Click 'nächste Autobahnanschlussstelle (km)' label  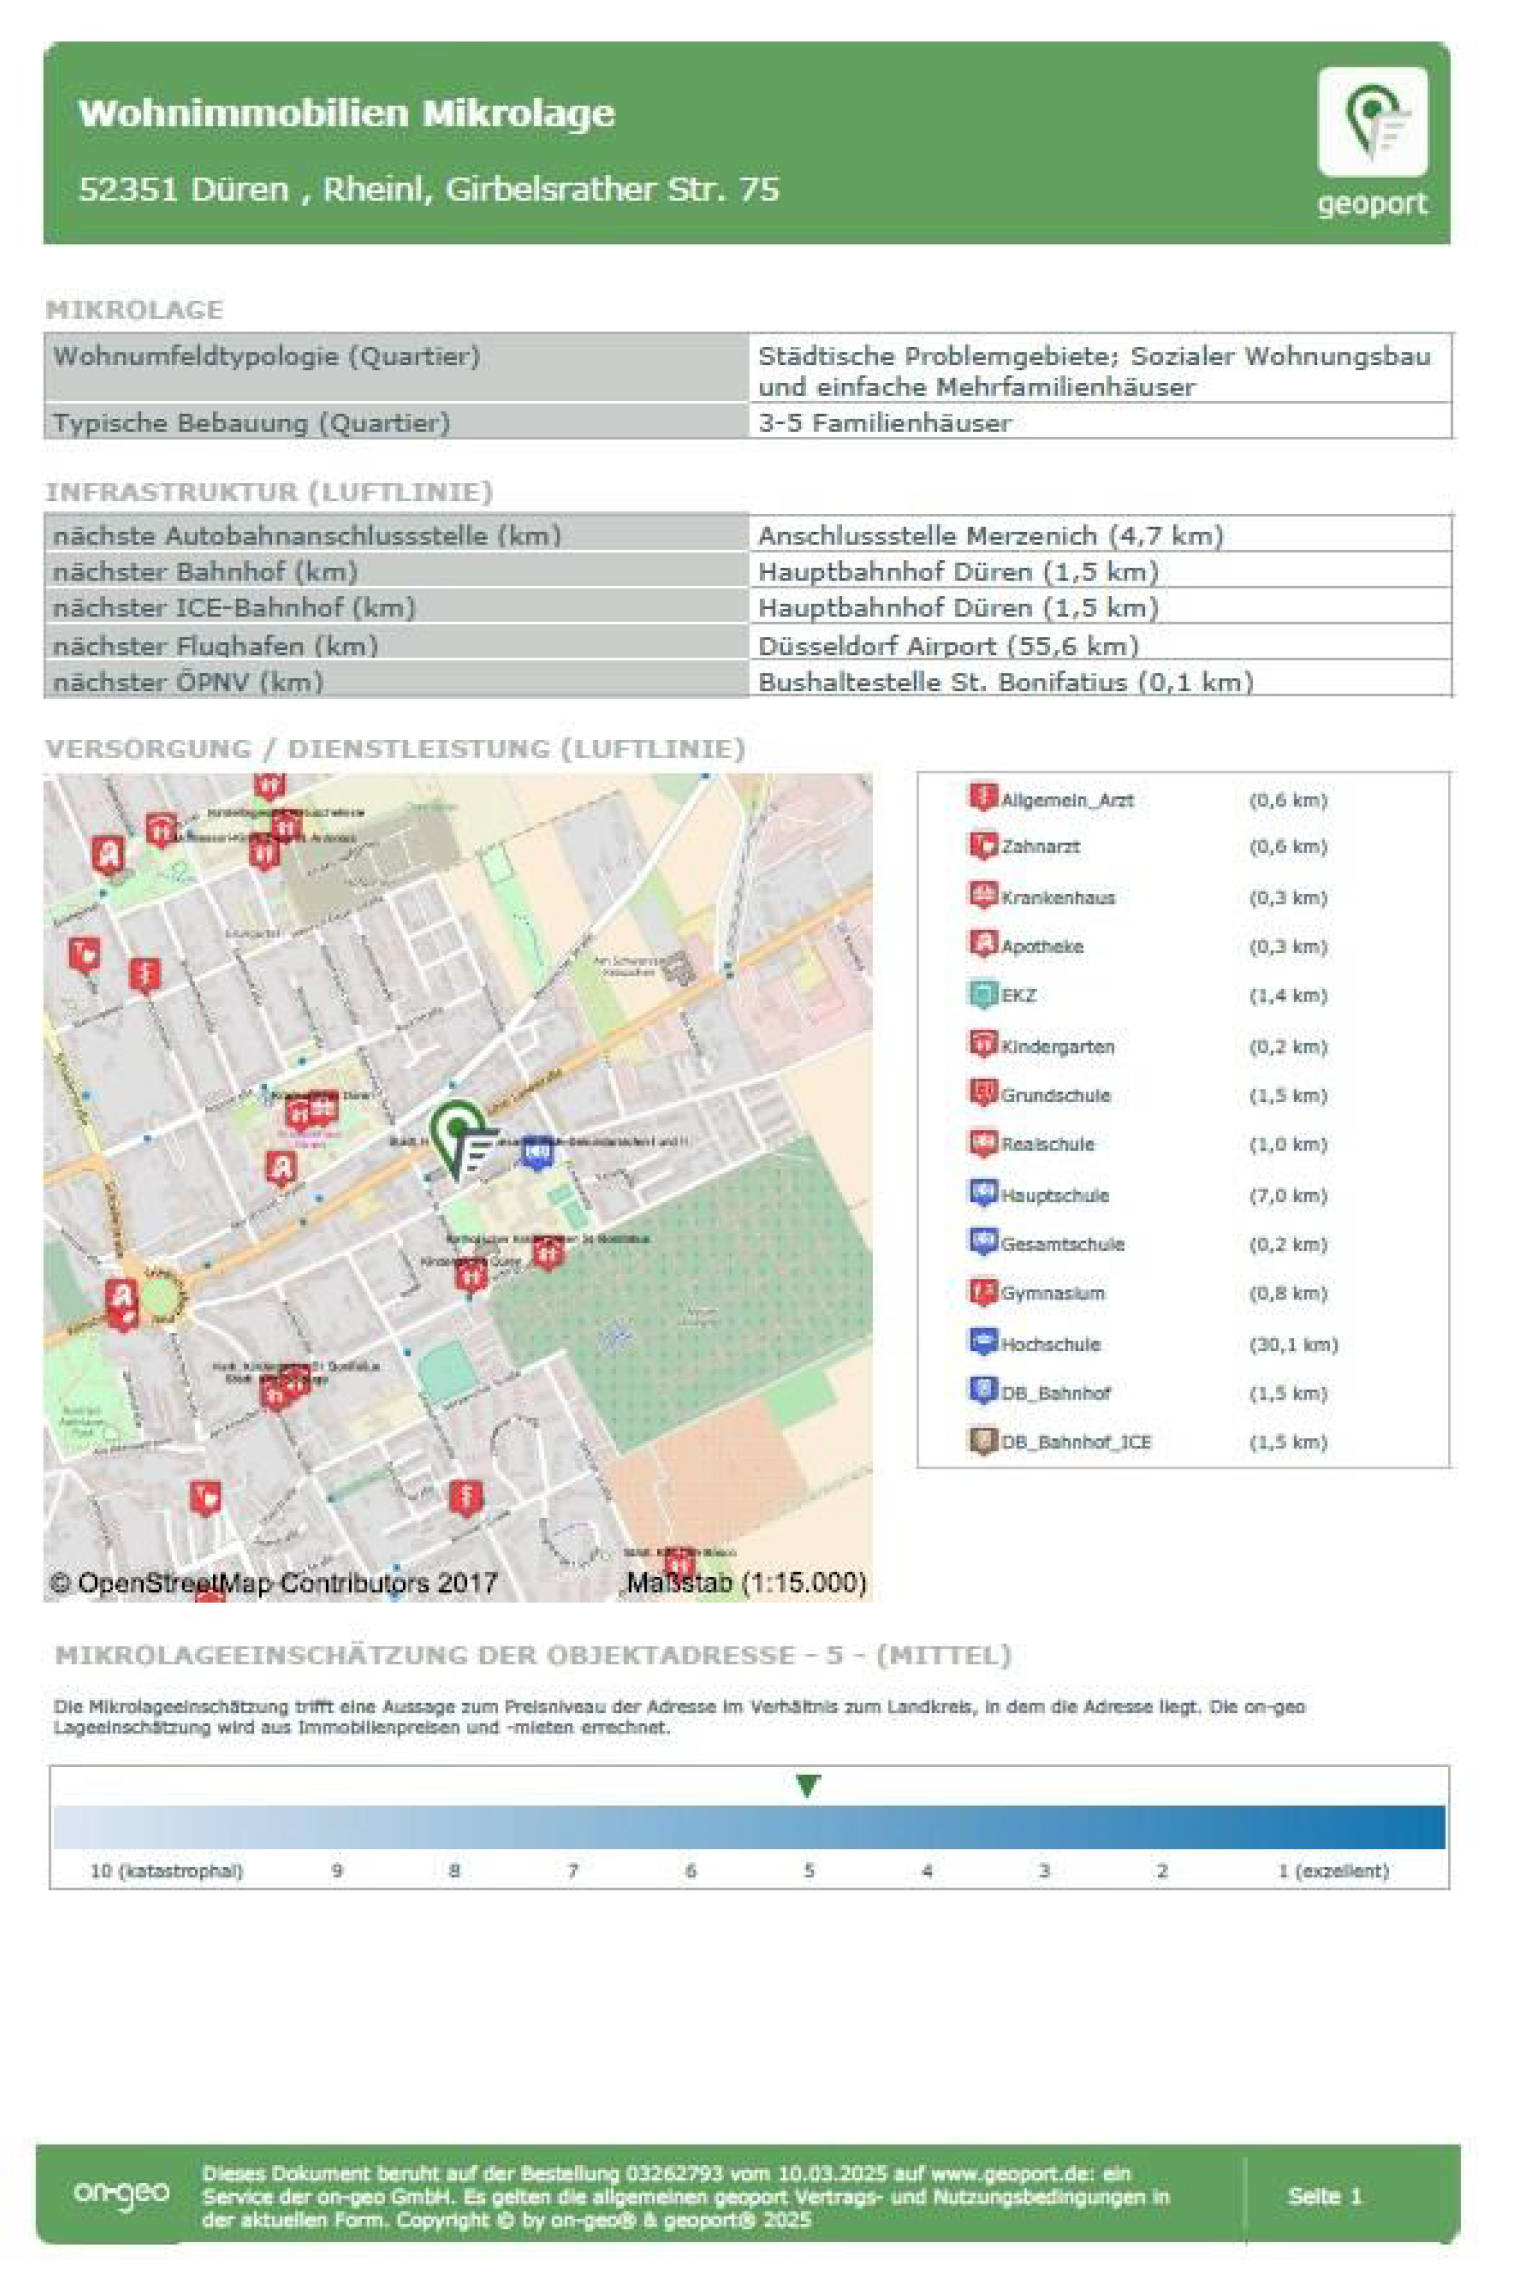(307, 536)
